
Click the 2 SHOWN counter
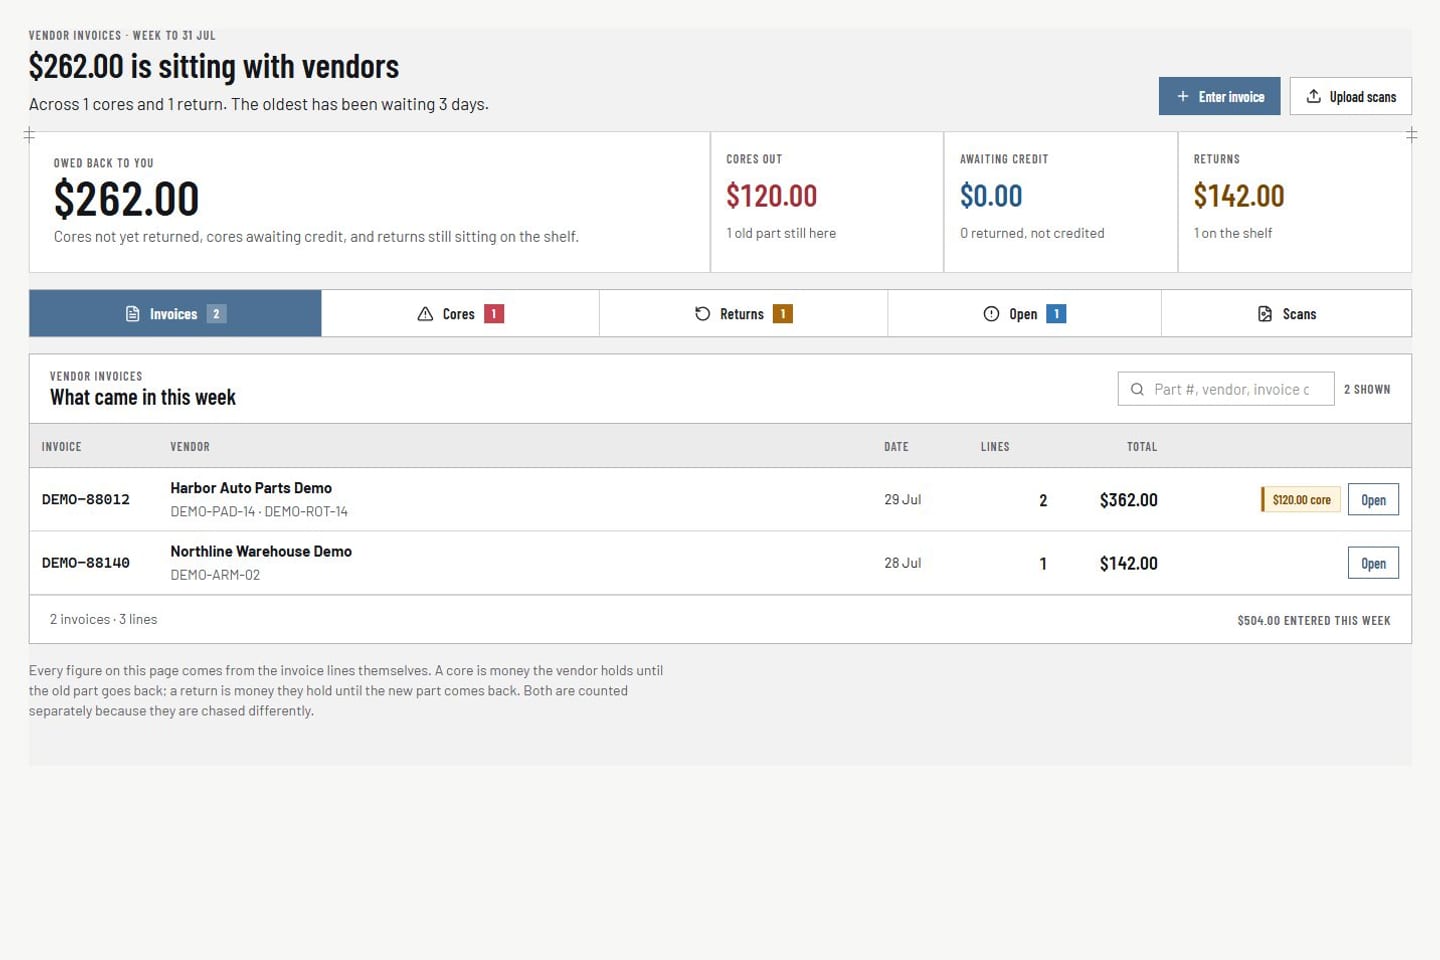tap(1367, 389)
